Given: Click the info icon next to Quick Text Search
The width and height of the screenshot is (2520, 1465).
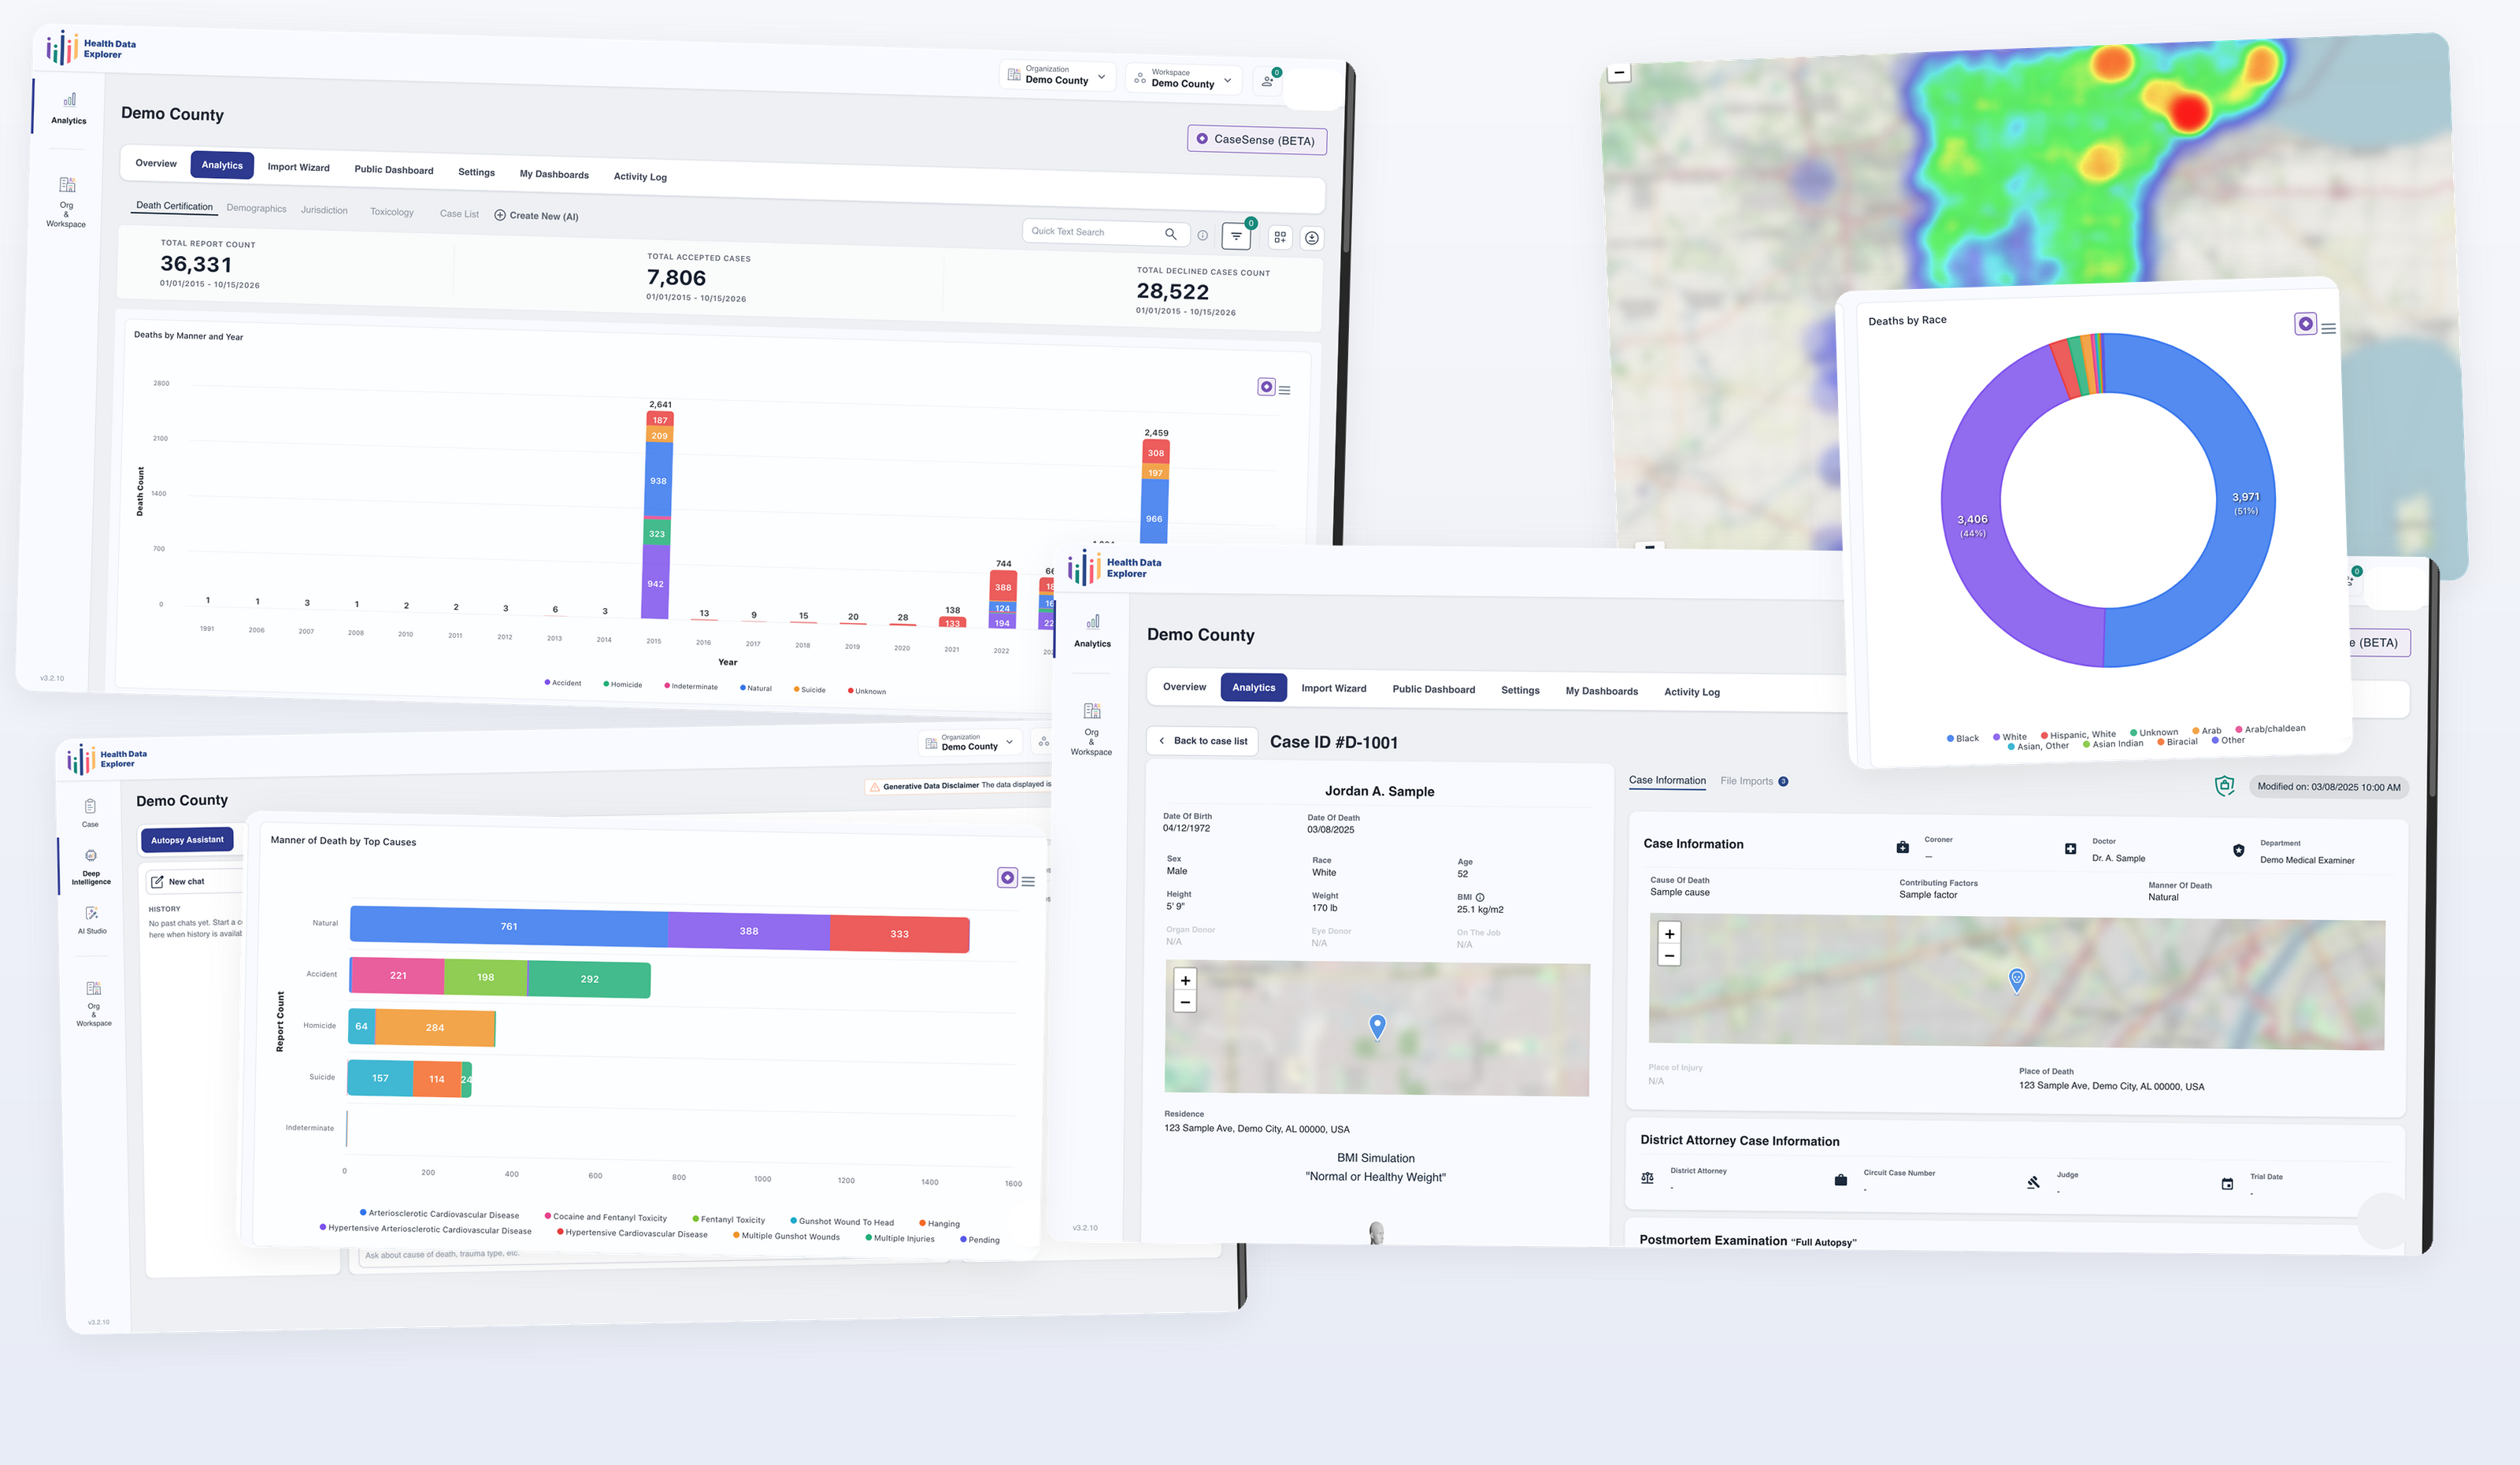Looking at the screenshot, I should [x=1203, y=236].
